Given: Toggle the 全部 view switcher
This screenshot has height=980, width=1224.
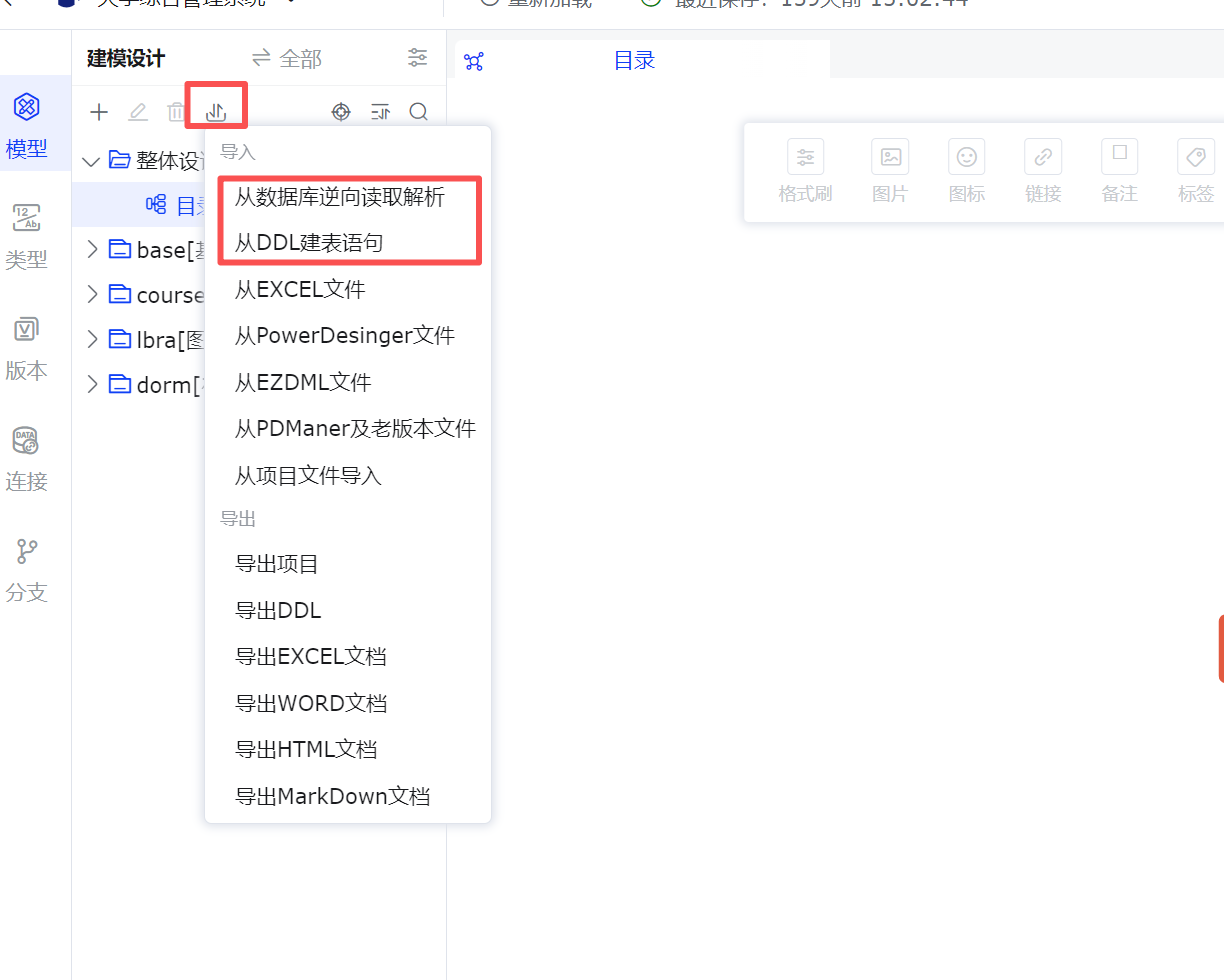Looking at the screenshot, I should 287,59.
